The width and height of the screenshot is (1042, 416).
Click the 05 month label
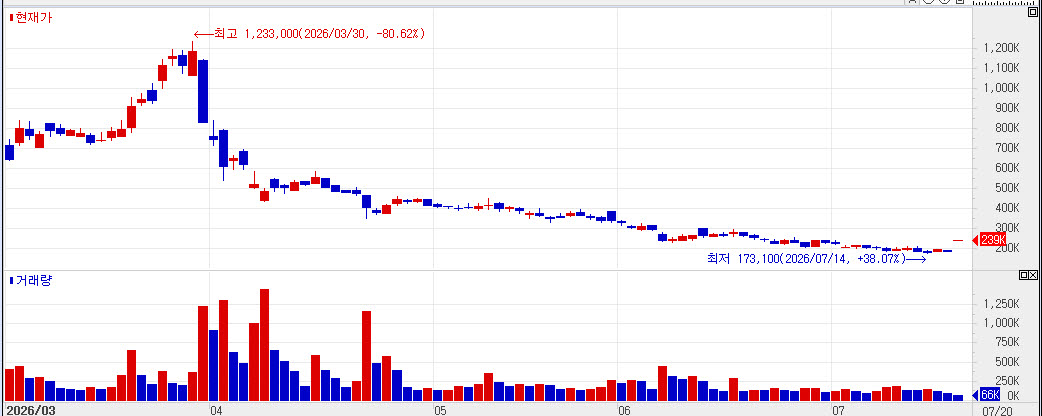[x=440, y=411]
